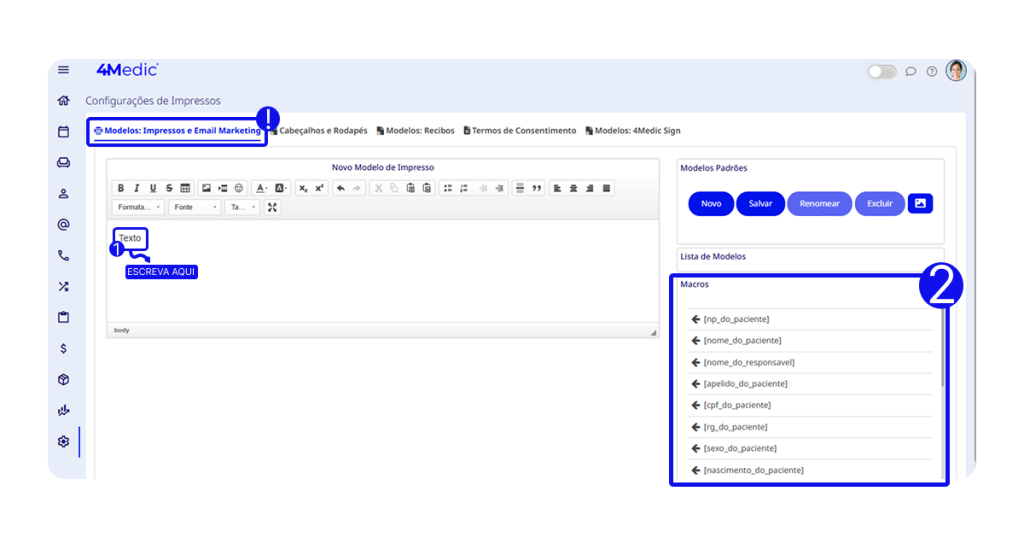The height and width of the screenshot is (538, 1024).
Task: Insert the [nome_do_paciente] macro
Action: tap(742, 341)
